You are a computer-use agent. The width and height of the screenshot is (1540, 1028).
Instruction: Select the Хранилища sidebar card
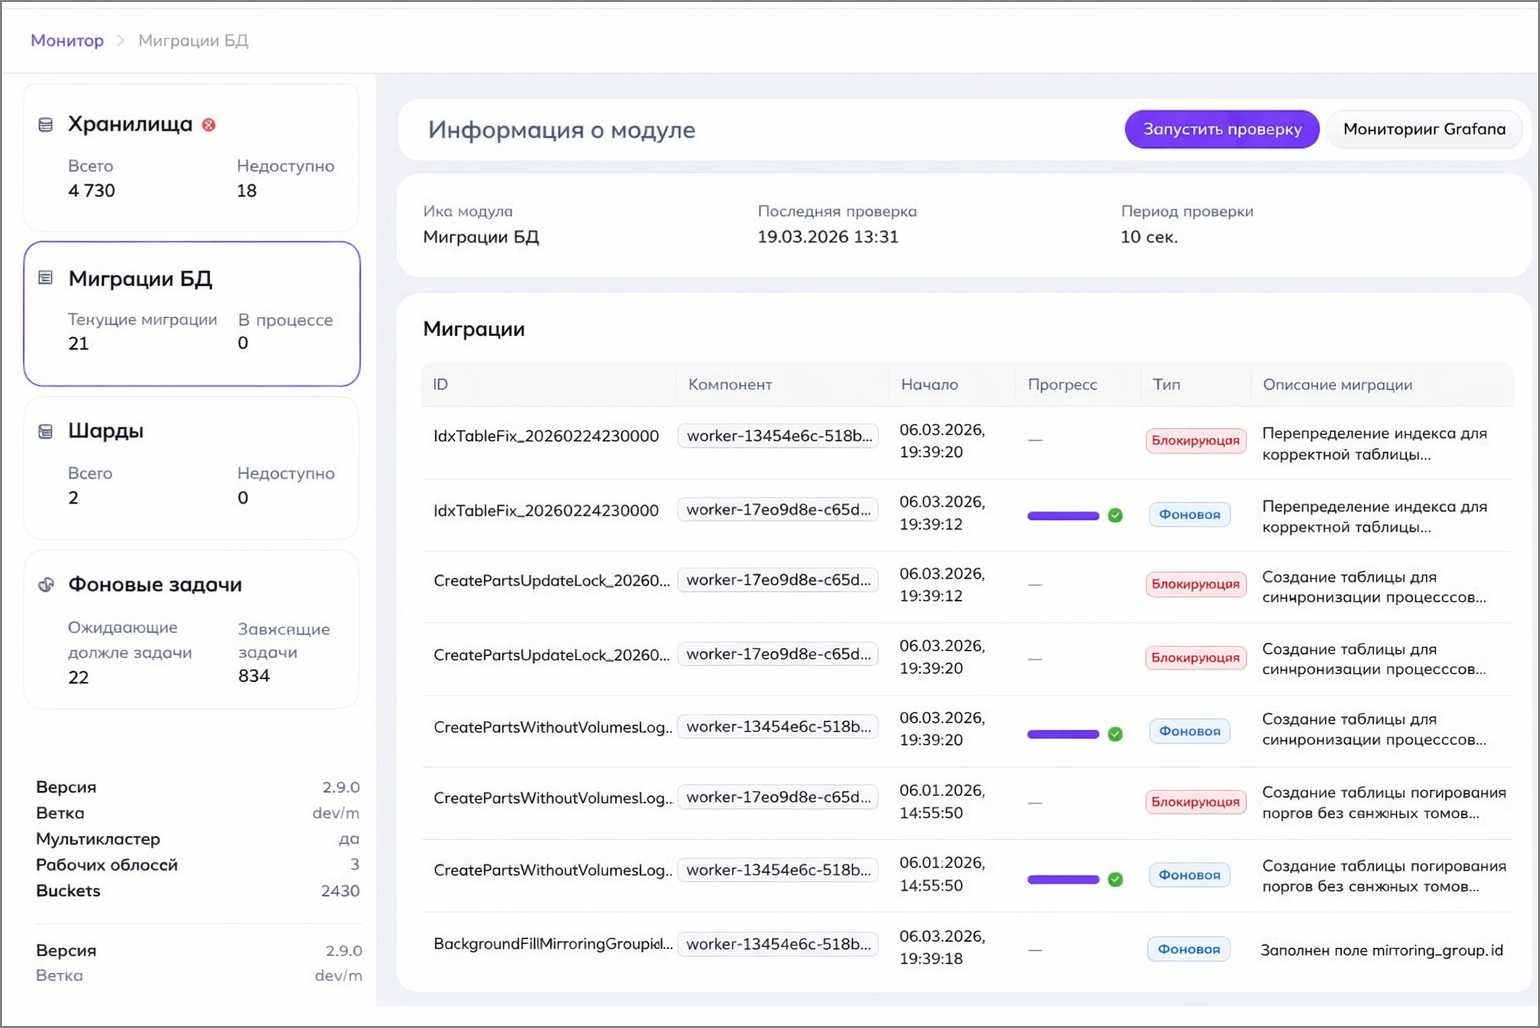coord(191,157)
